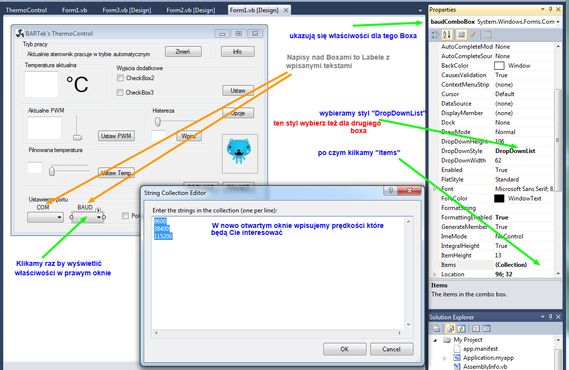Toggle CheckBox2 on the form
569x370 pixels.
pos(120,78)
